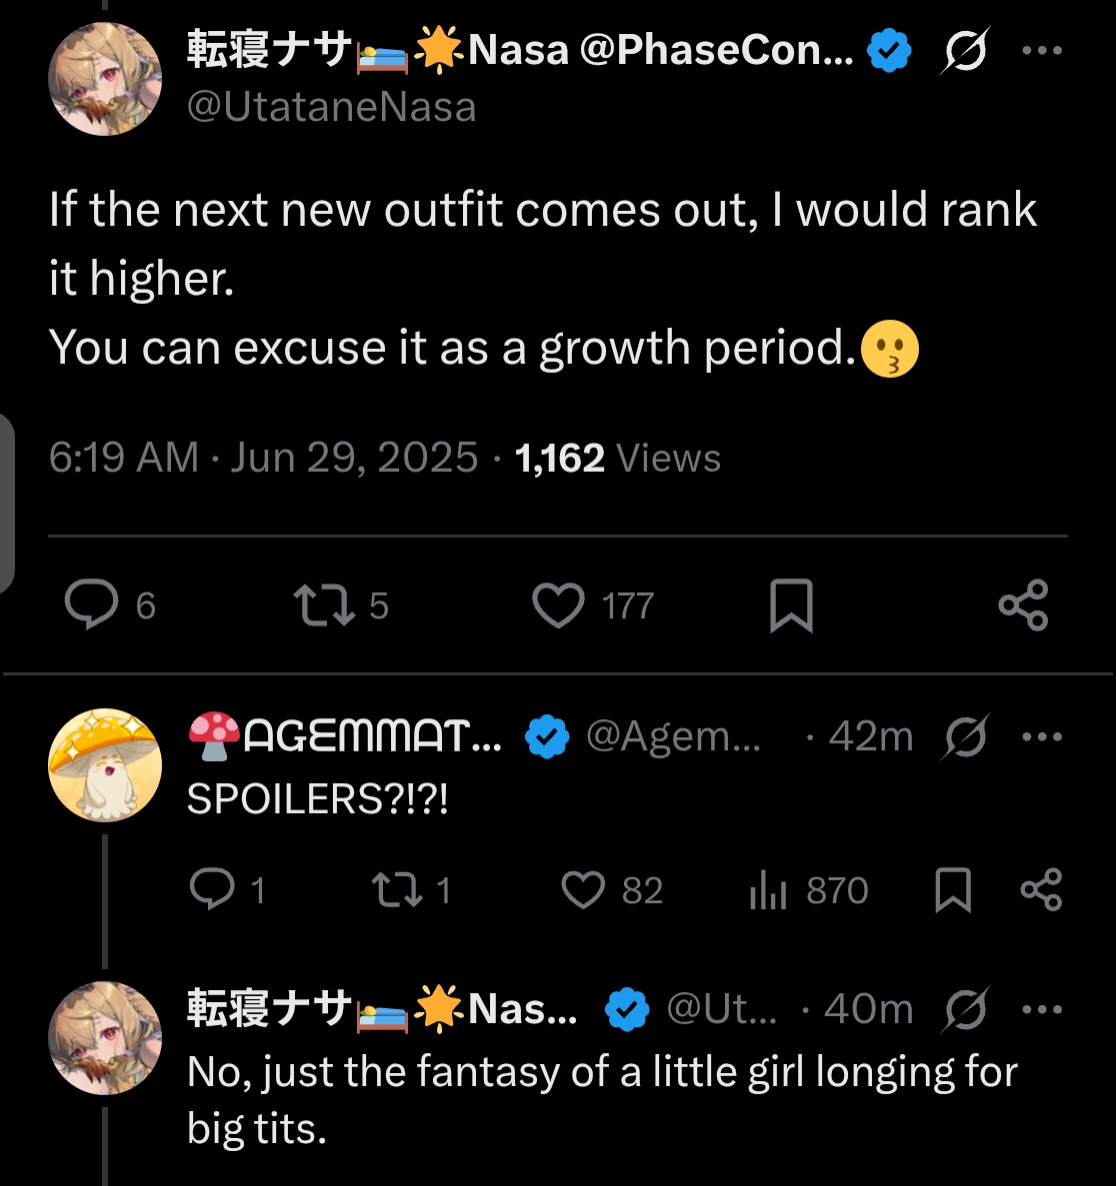Viewport: 1116px width, 1186px height.
Task: Like the main post with 177 likes
Action: (558, 605)
